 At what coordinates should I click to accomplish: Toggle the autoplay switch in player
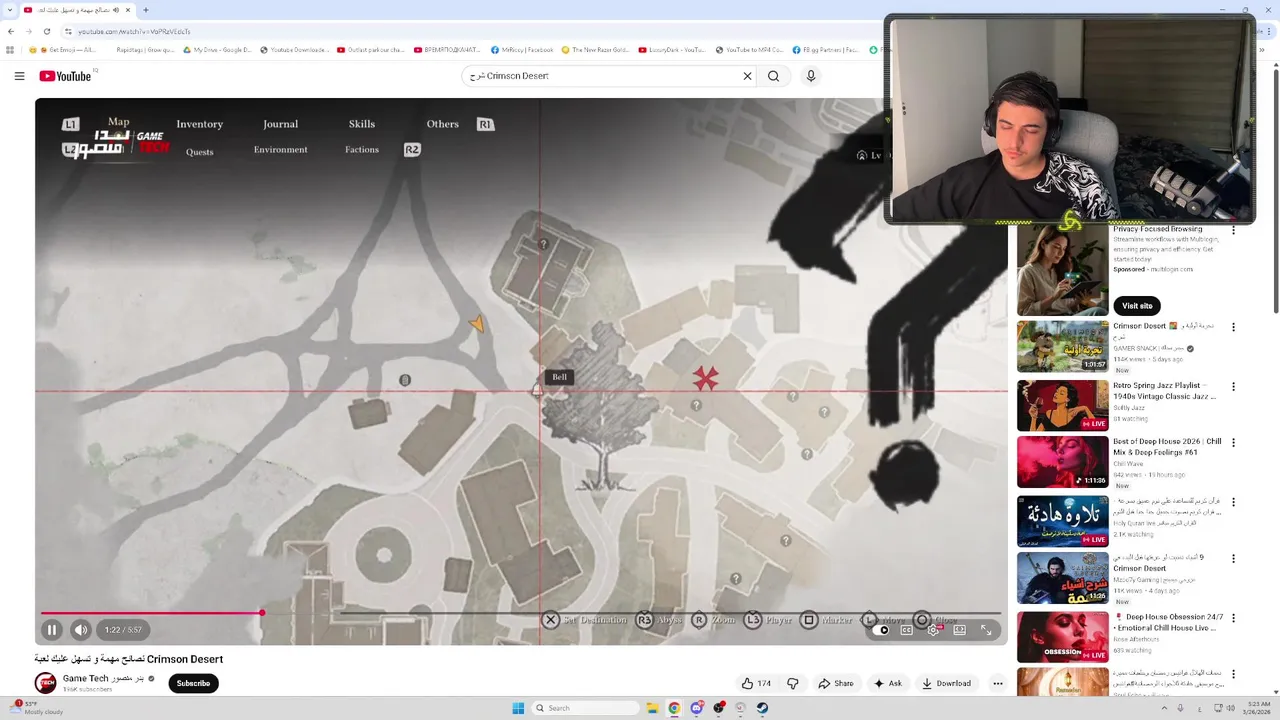pos(882,630)
